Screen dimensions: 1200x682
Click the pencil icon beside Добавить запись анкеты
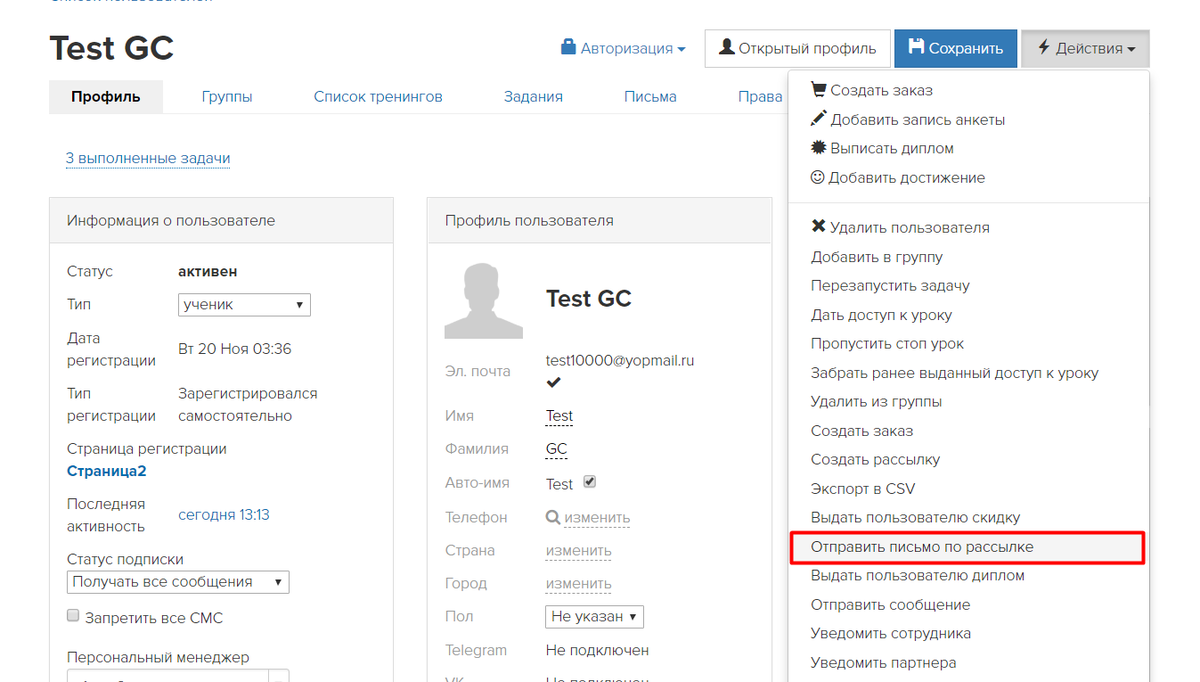[x=819, y=118]
